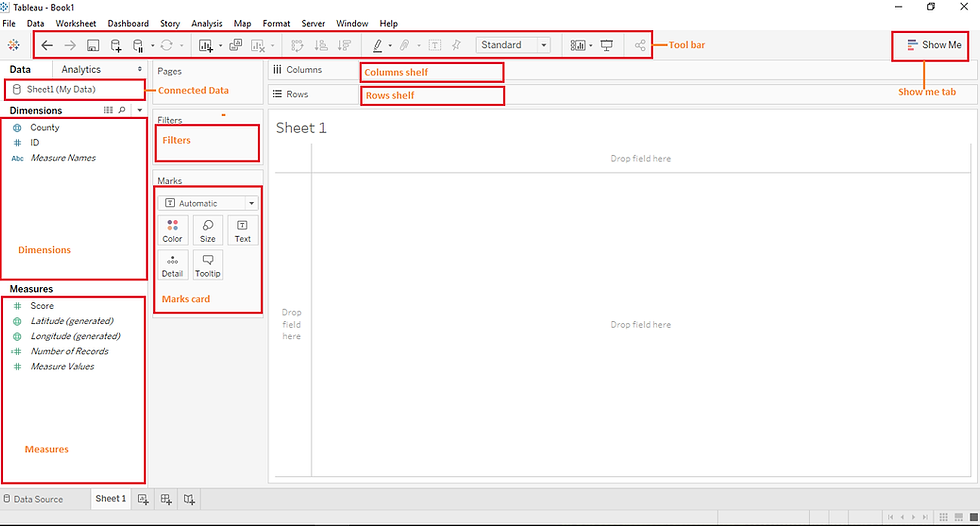Click the share workbook icon
Screen dimensions: 980x526
[640, 45]
